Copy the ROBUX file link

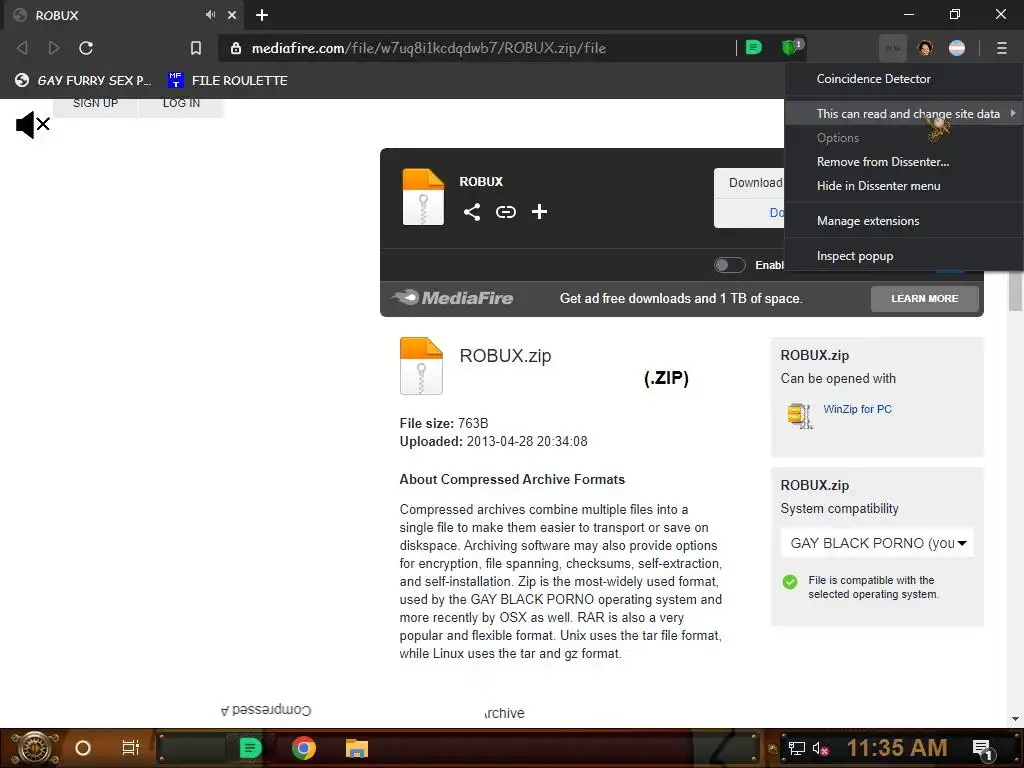point(505,212)
